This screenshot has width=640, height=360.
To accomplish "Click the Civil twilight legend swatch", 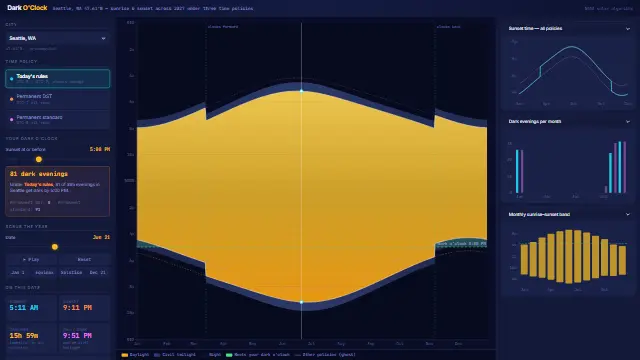I will point(157,355).
